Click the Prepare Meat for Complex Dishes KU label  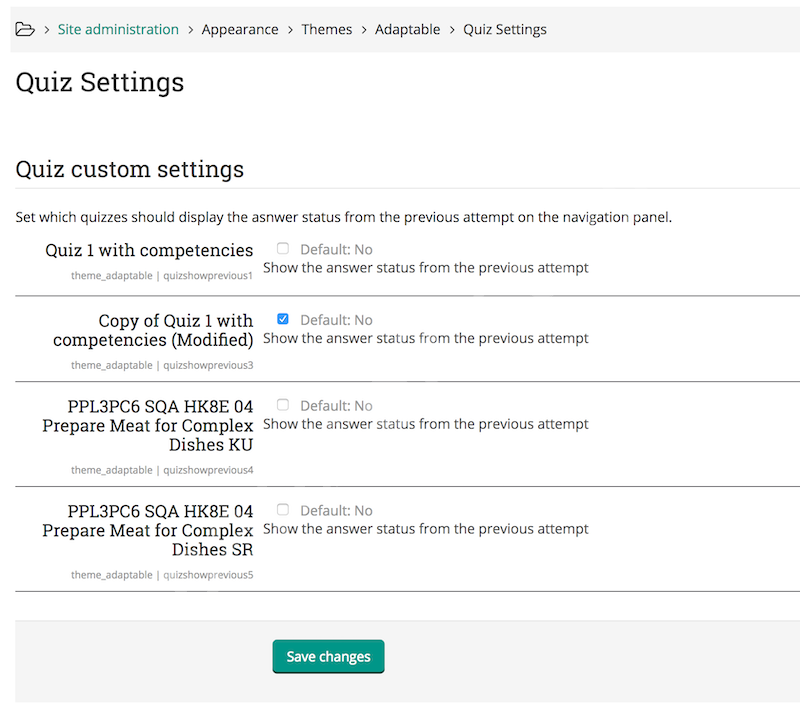[x=147, y=425]
